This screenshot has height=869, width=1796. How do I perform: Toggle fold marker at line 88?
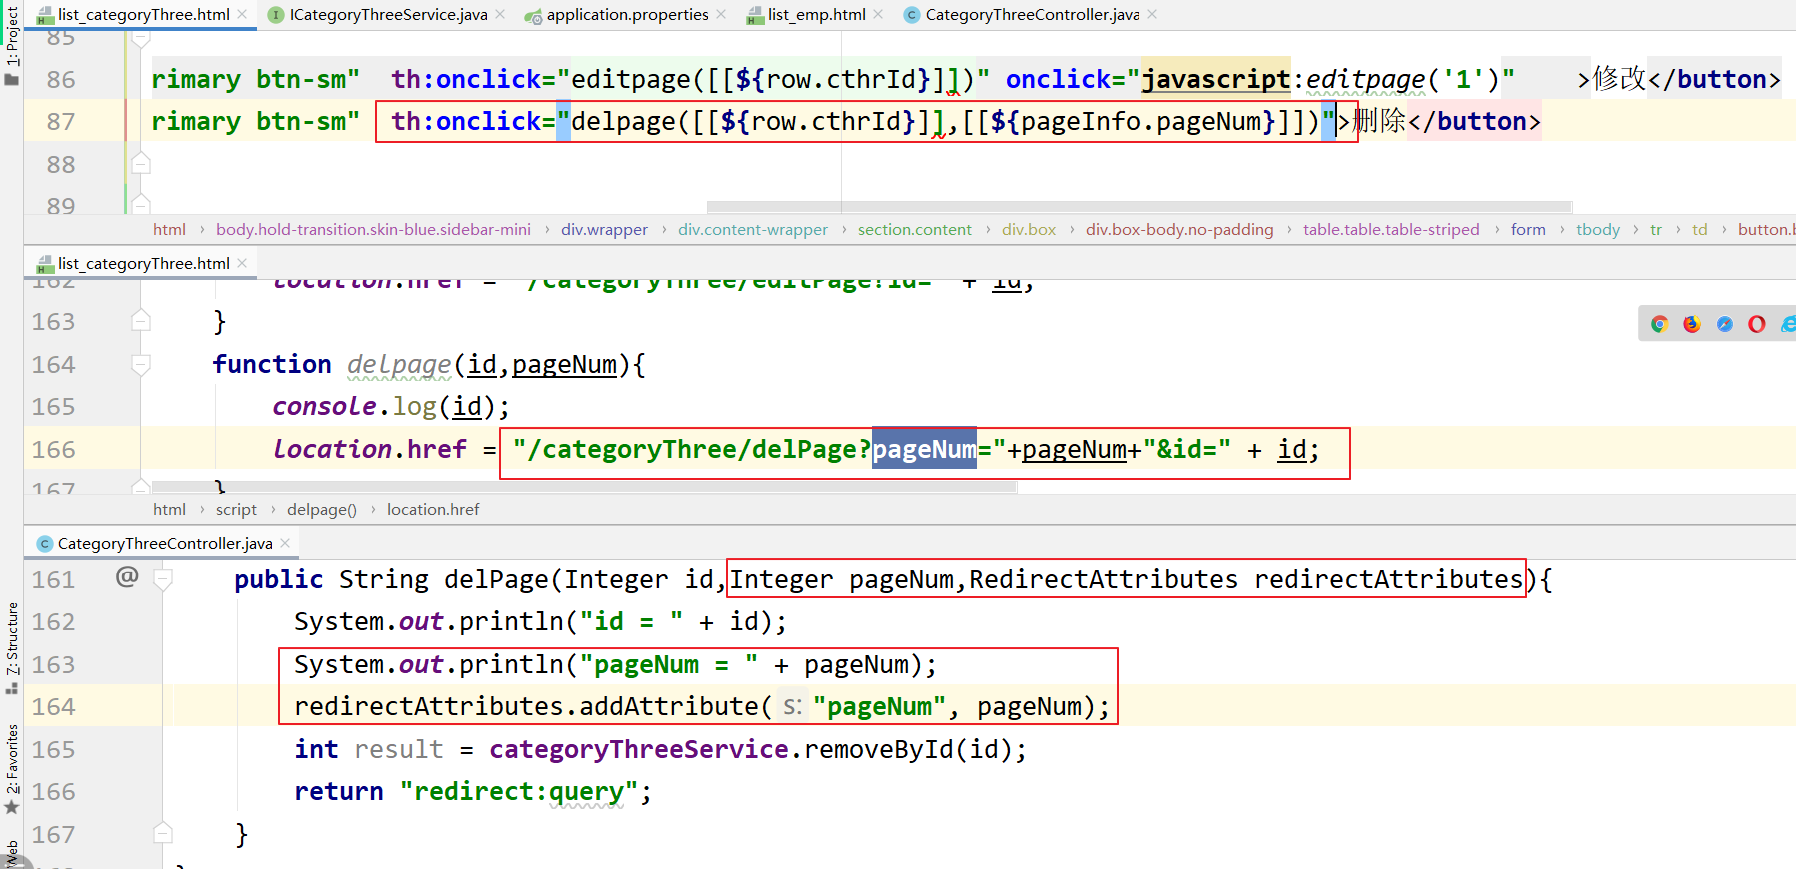141,163
